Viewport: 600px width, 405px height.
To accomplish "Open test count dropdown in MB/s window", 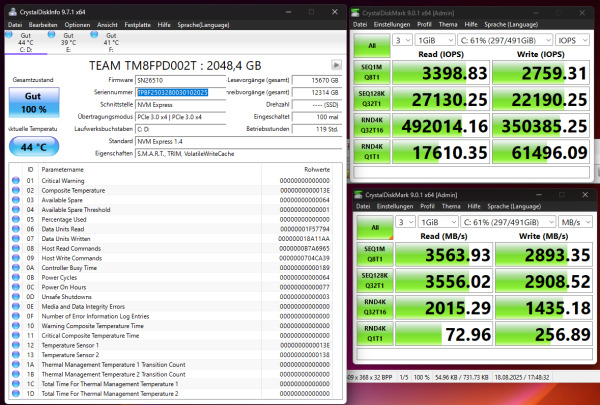I will pos(405,222).
